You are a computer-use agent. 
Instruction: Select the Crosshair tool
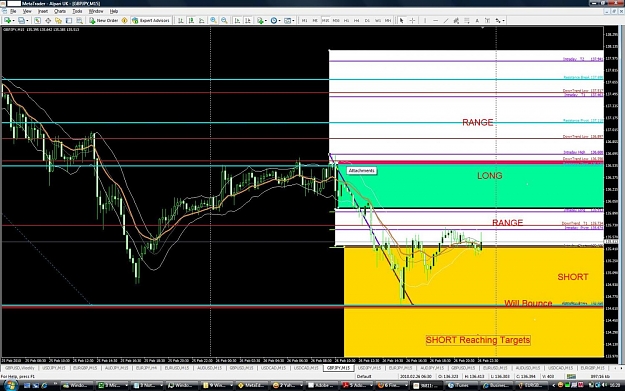click(x=412, y=20)
